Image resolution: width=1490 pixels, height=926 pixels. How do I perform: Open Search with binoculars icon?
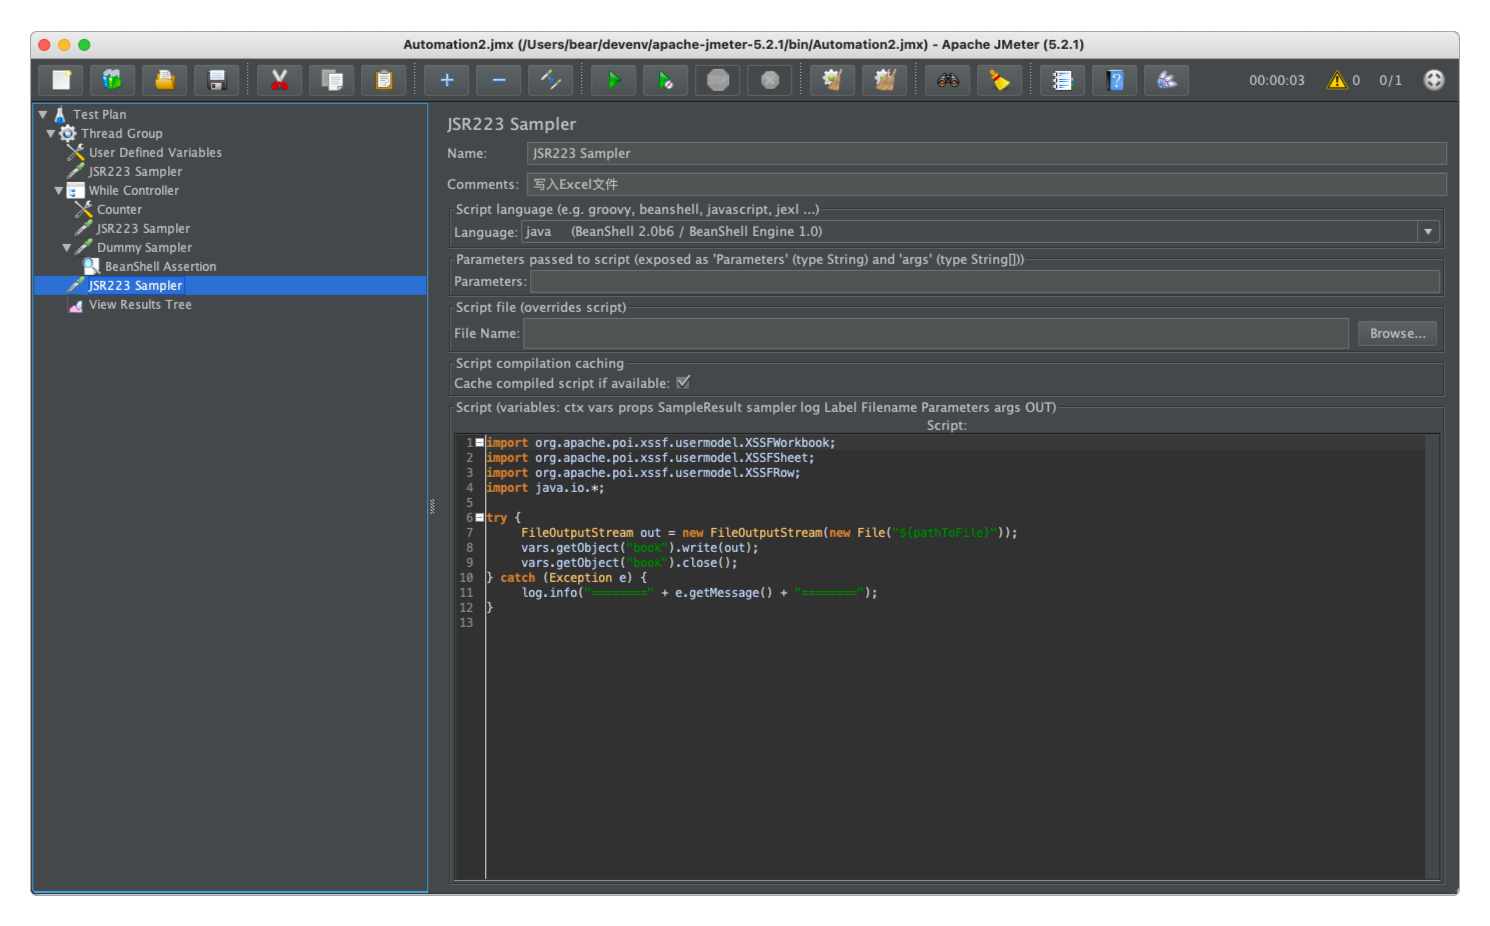click(x=948, y=80)
